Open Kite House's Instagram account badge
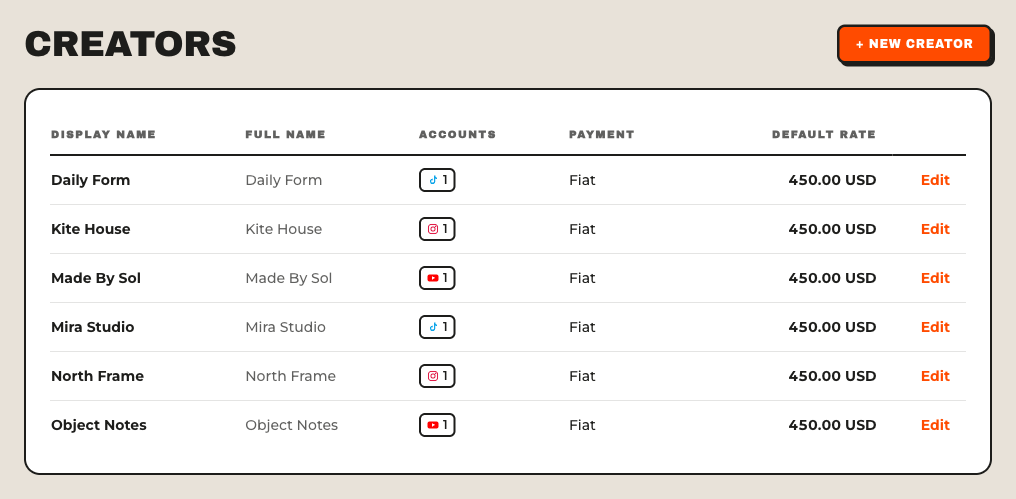This screenshot has width=1016, height=499. [437, 229]
